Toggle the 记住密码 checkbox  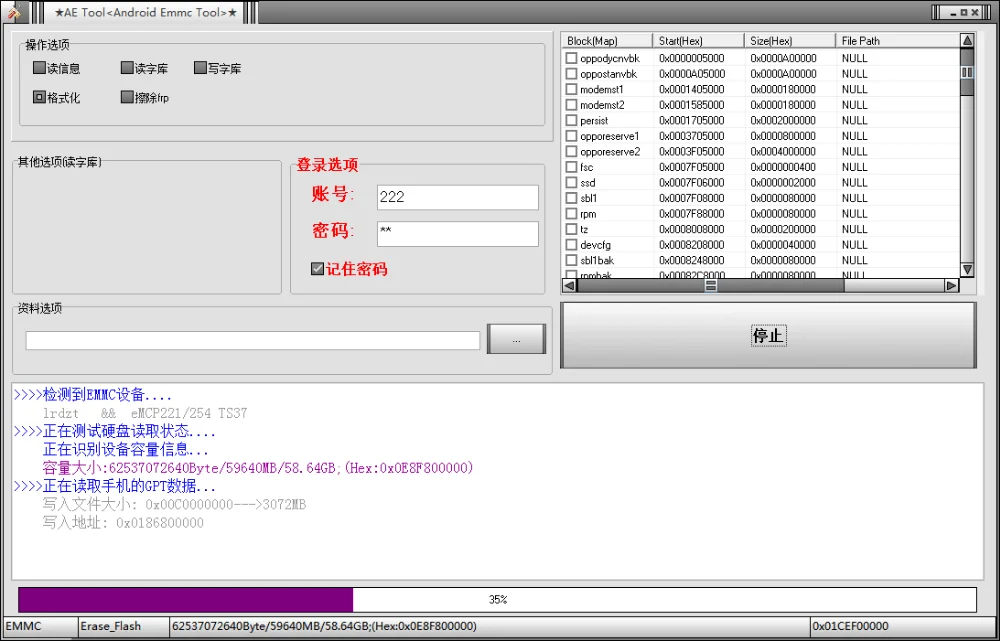click(317, 269)
